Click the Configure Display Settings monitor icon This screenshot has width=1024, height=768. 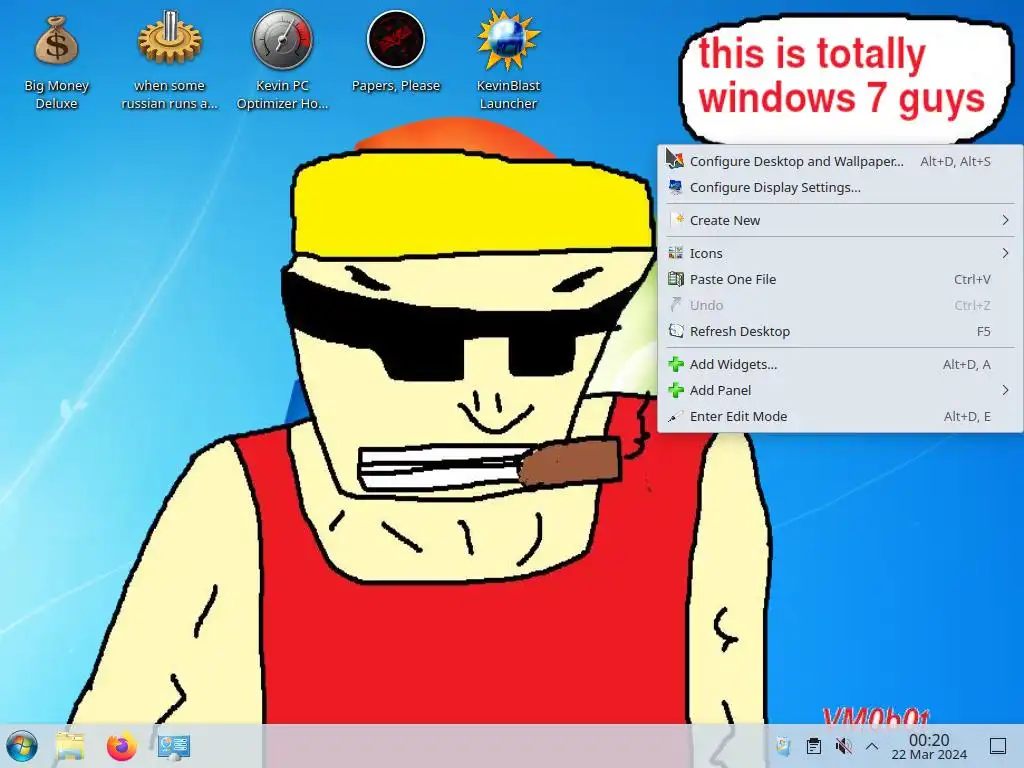coord(676,187)
